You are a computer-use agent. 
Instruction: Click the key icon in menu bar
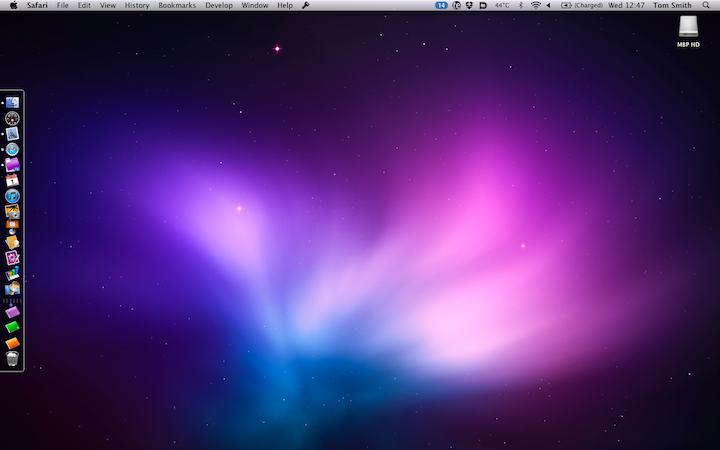(x=306, y=6)
